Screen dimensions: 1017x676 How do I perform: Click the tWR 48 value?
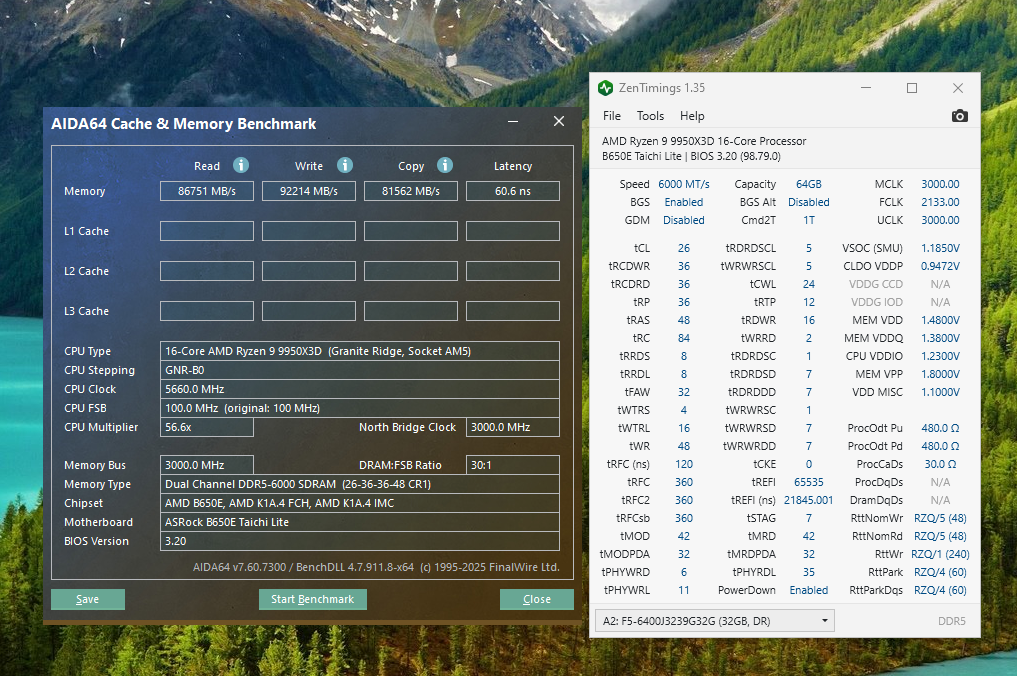[684, 446]
